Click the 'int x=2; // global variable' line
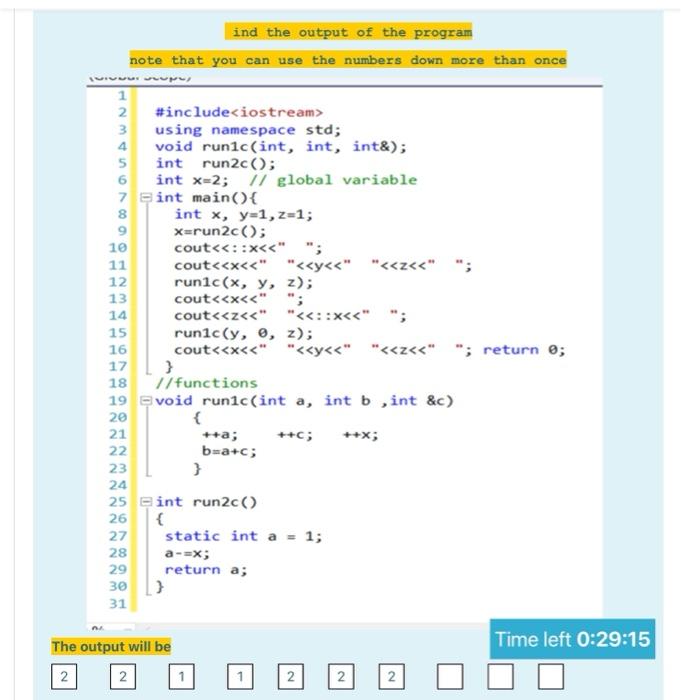Image resolution: width=681 pixels, height=700 pixels. pos(286,180)
